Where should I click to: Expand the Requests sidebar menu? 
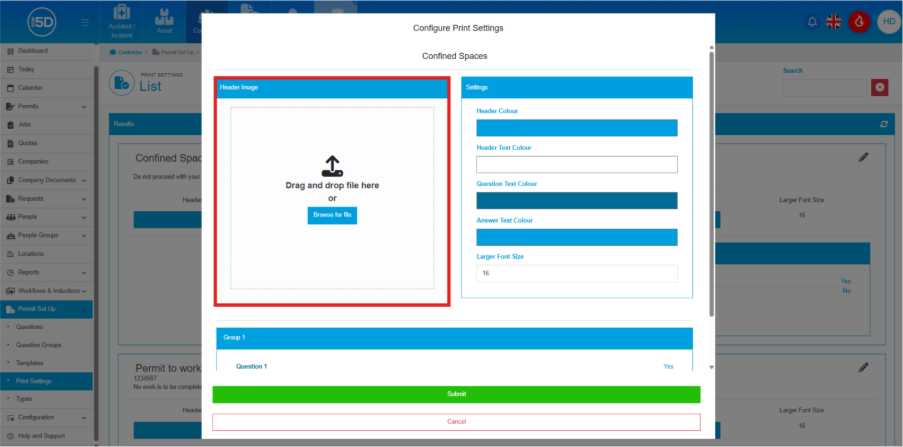click(46, 199)
